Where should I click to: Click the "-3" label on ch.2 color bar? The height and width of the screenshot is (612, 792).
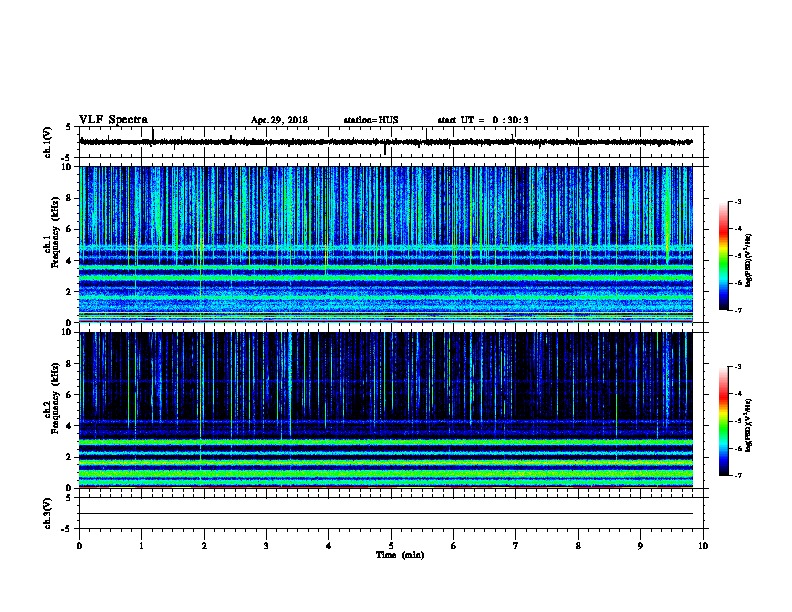[737, 367]
